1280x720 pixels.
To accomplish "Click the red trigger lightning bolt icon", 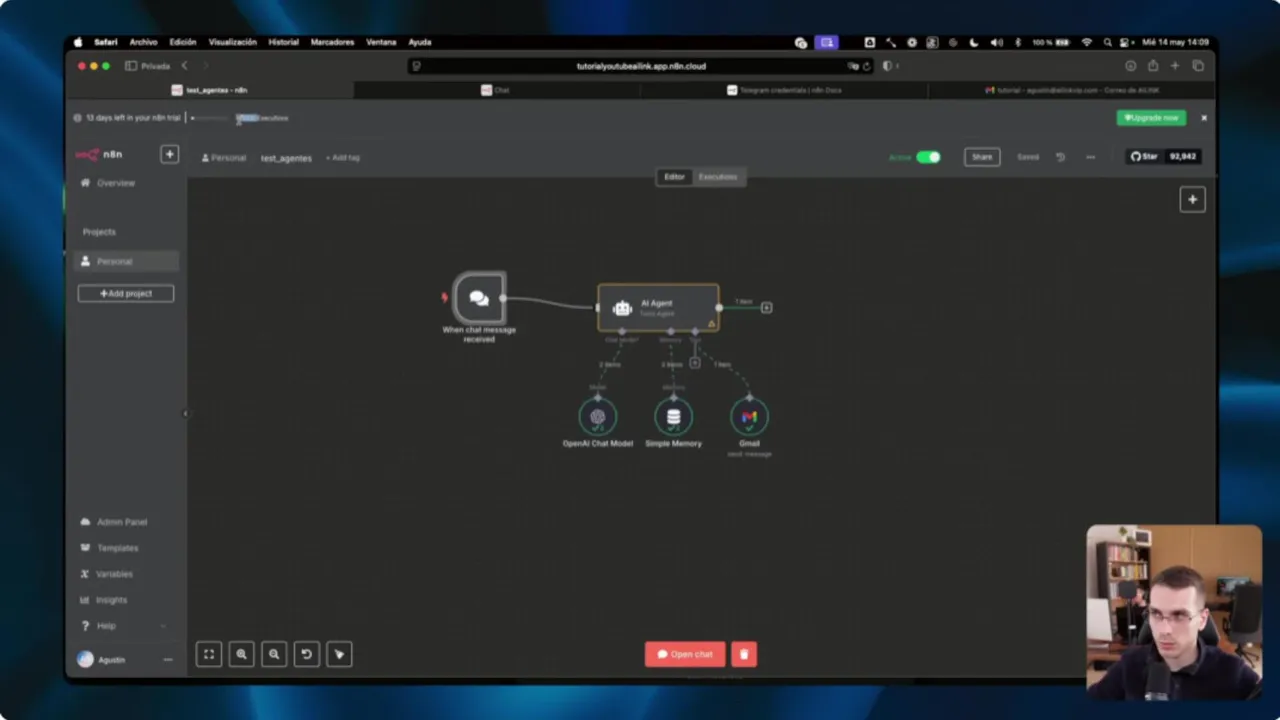I will 444,297.
